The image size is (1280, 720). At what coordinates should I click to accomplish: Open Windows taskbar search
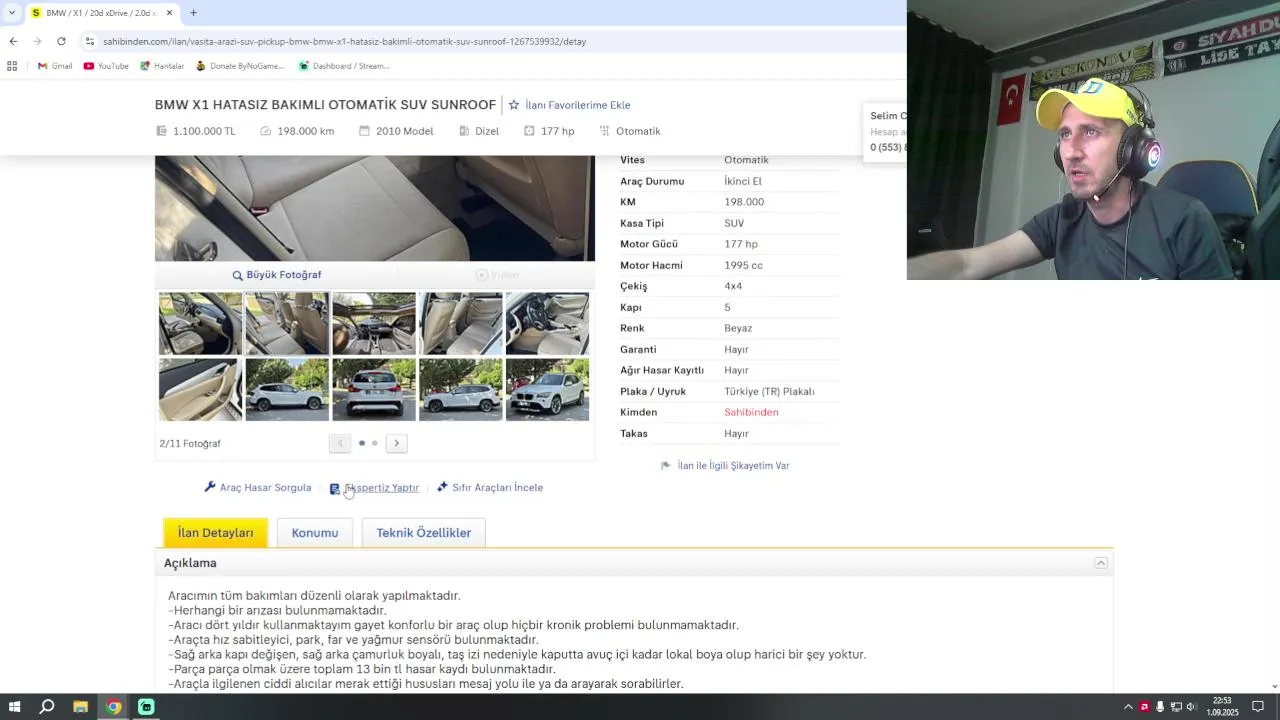pos(47,707)
